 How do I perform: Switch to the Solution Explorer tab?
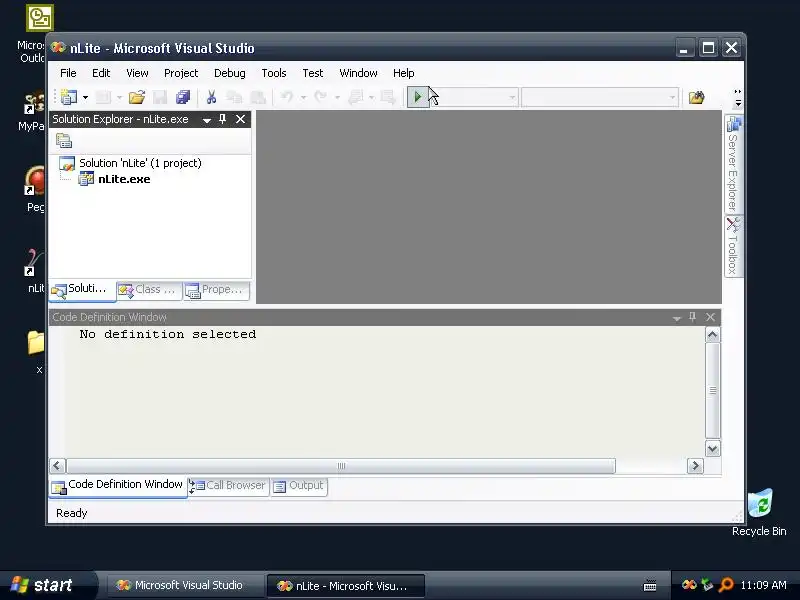tap(83, 289)
